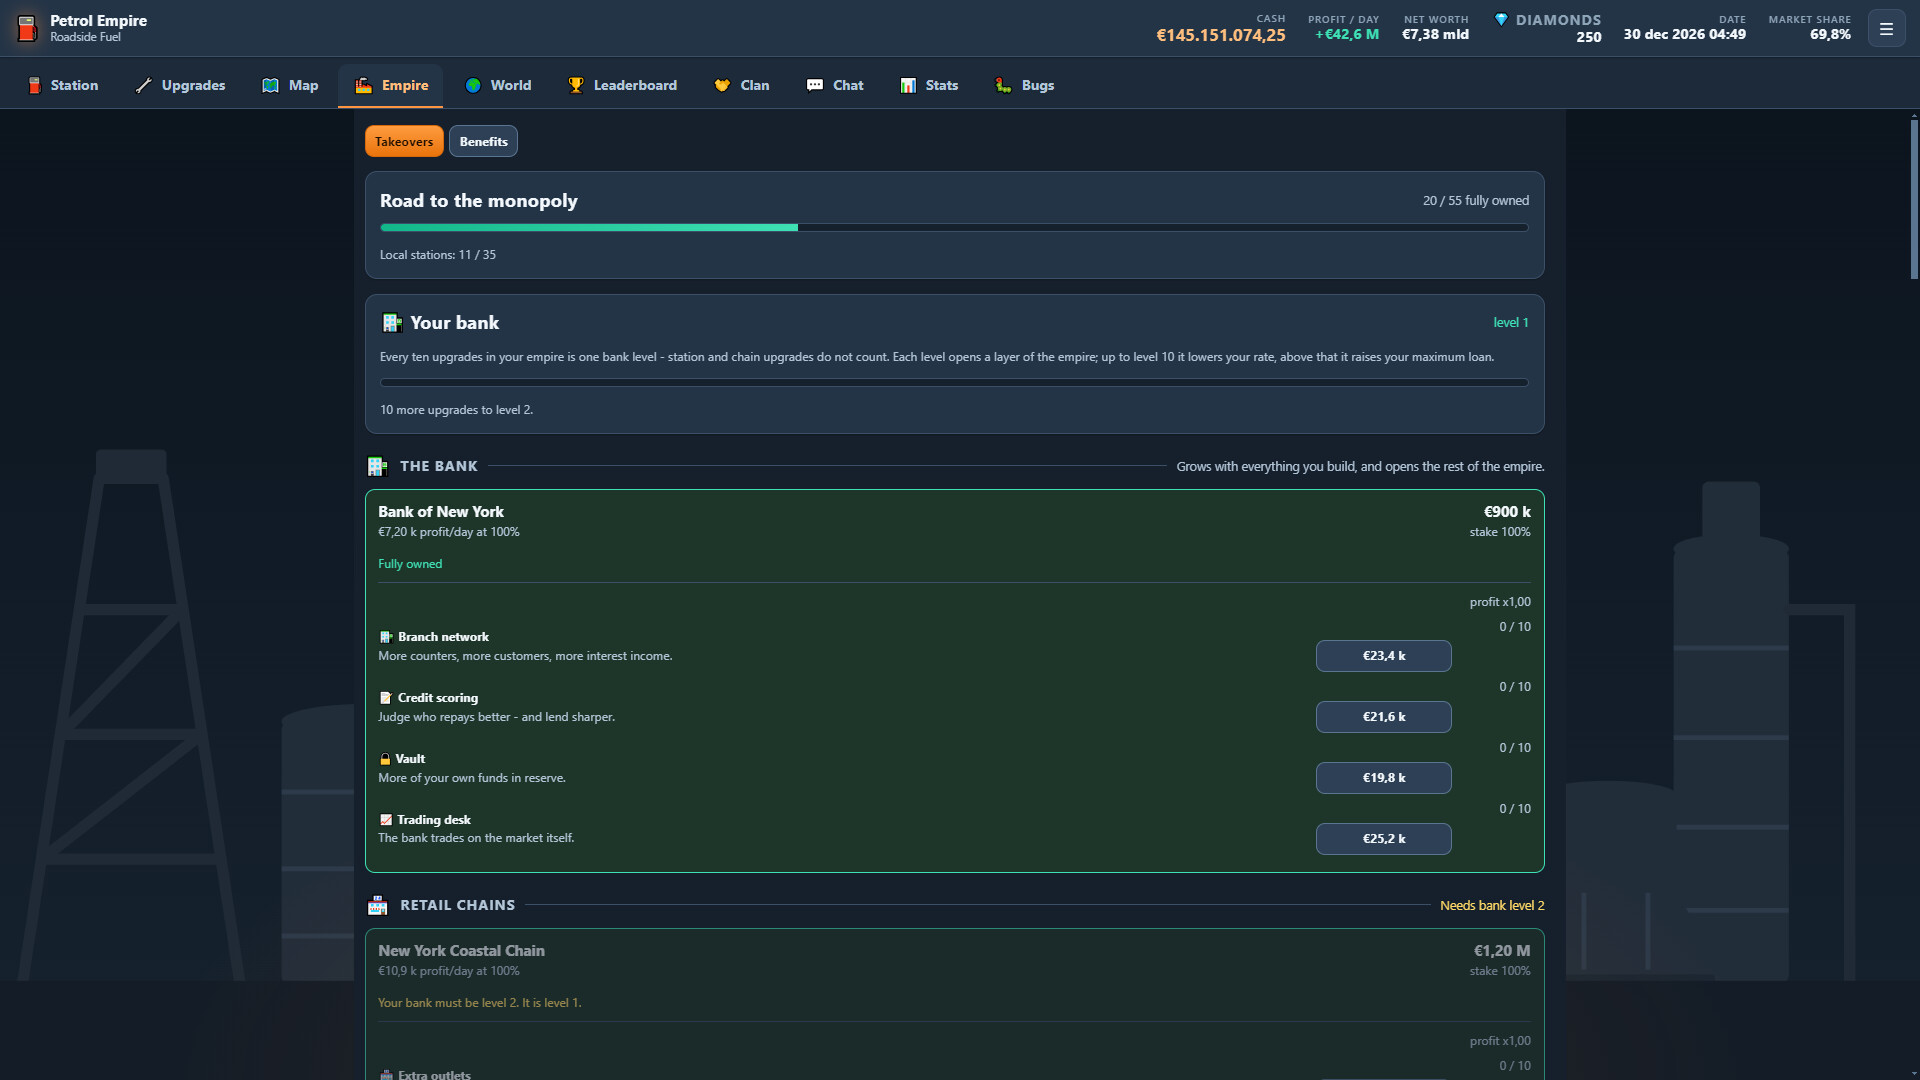
Task: Open the Benefits sub-tab
Action: click(483, 141)
